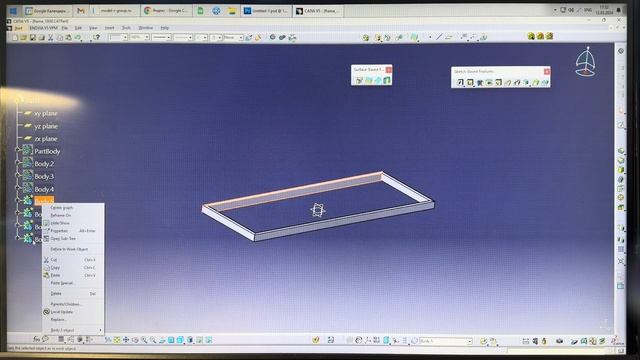
Task: Select the Pad tool in Sketch-Based Features
Action: coord(460,82)
